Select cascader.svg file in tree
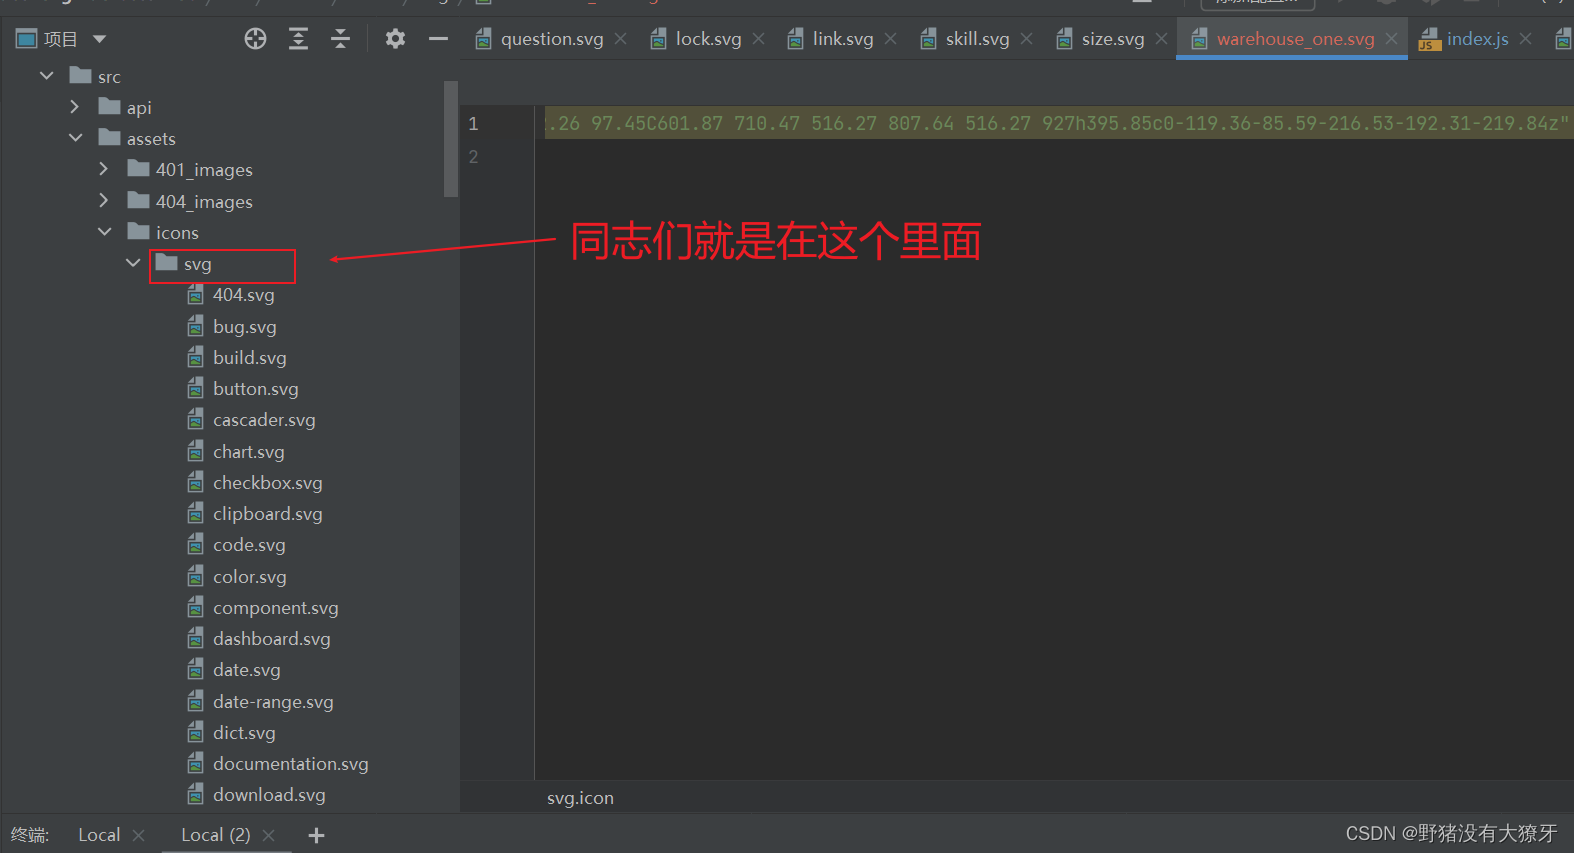Image resolution: width=1574 pixels, height=853 pixels. (x=264, y=420)
